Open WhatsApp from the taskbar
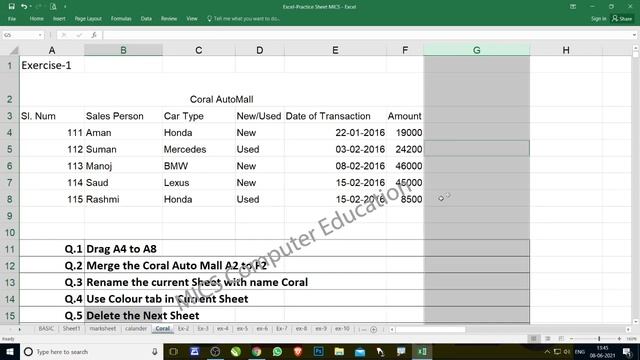640x360 pixels. (277, 351)
